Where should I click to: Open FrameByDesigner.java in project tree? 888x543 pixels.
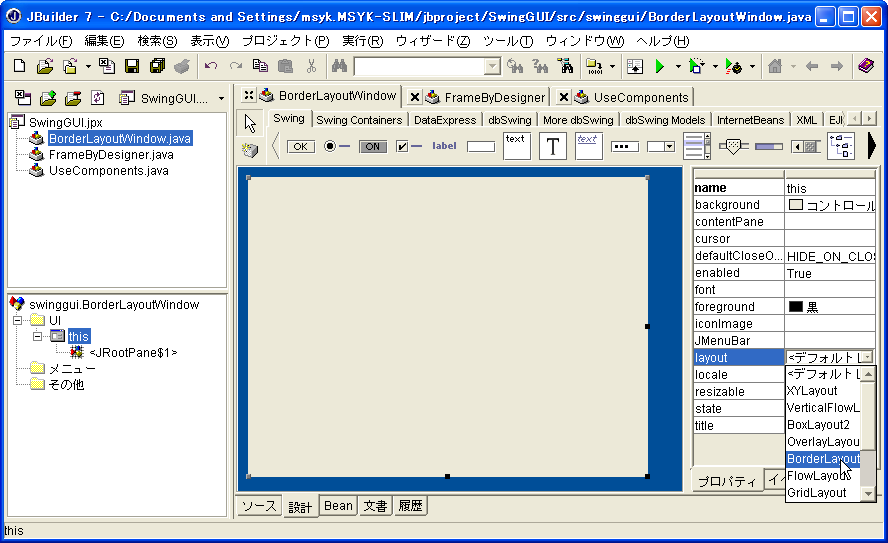click(110, 155)
